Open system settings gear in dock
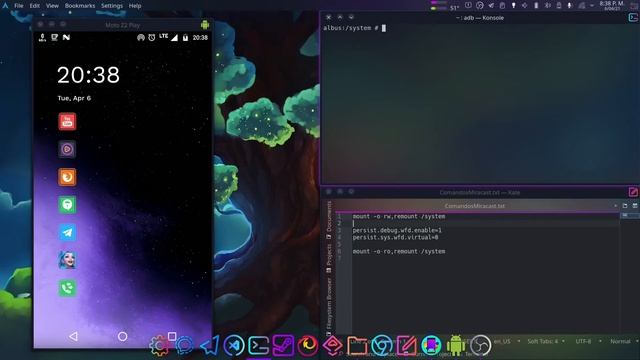This screenshot has height=360, width=640. [x=159, y=346]
